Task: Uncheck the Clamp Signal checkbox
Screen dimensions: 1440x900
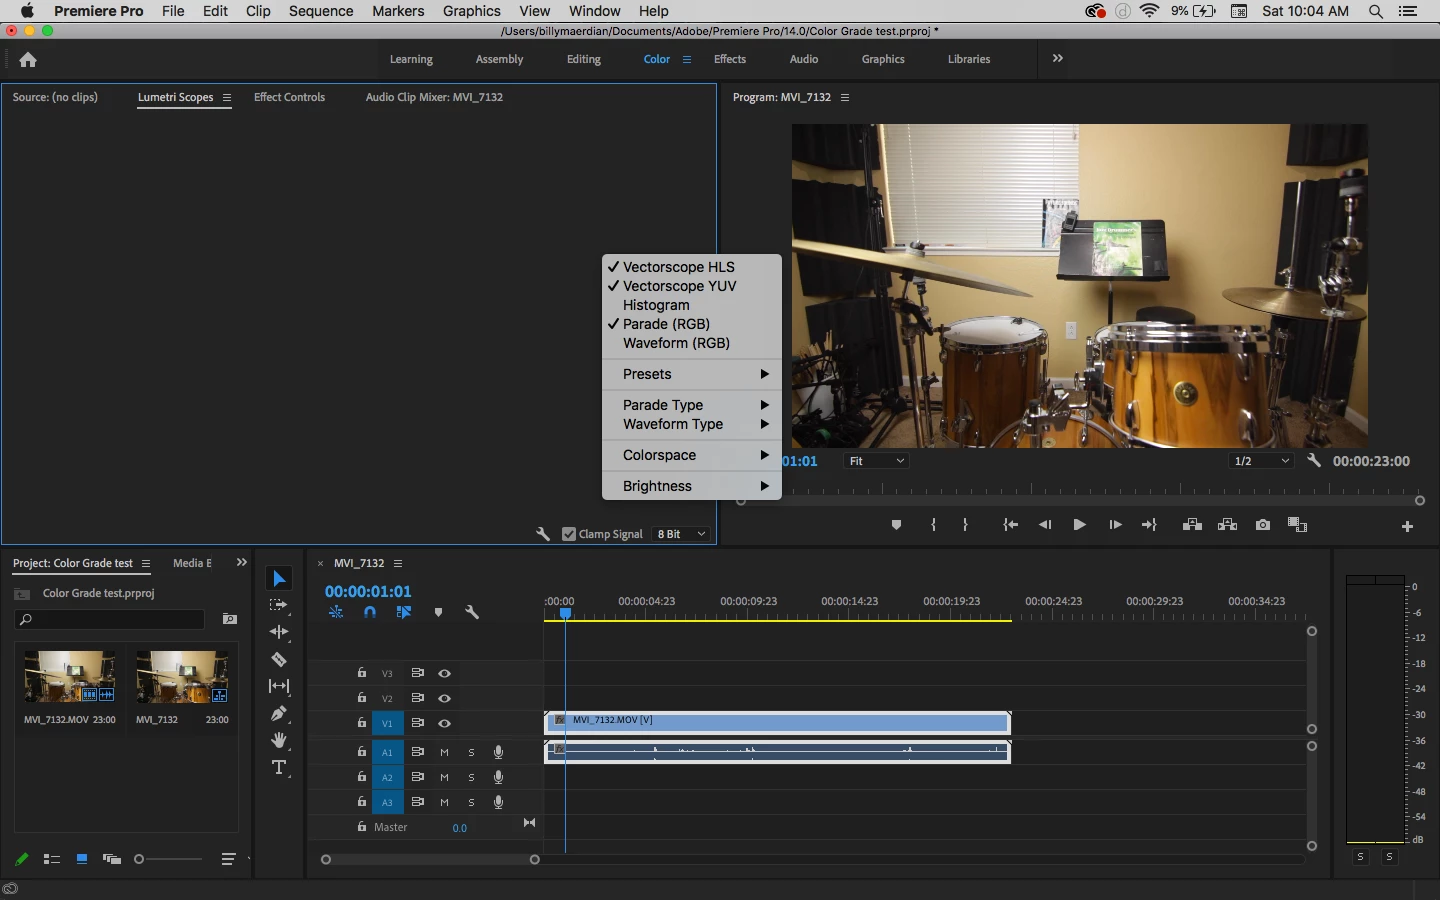Action: point(569,534)
